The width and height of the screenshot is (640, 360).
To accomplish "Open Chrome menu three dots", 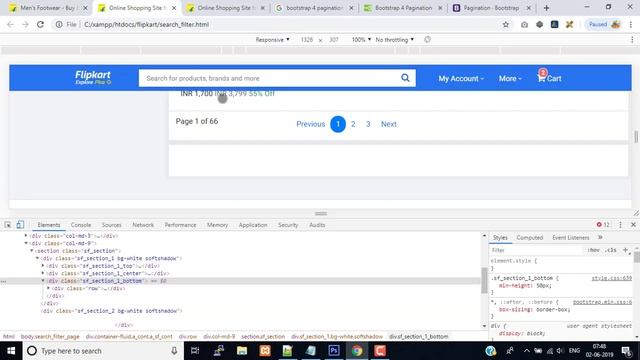I will click(631, 24).
